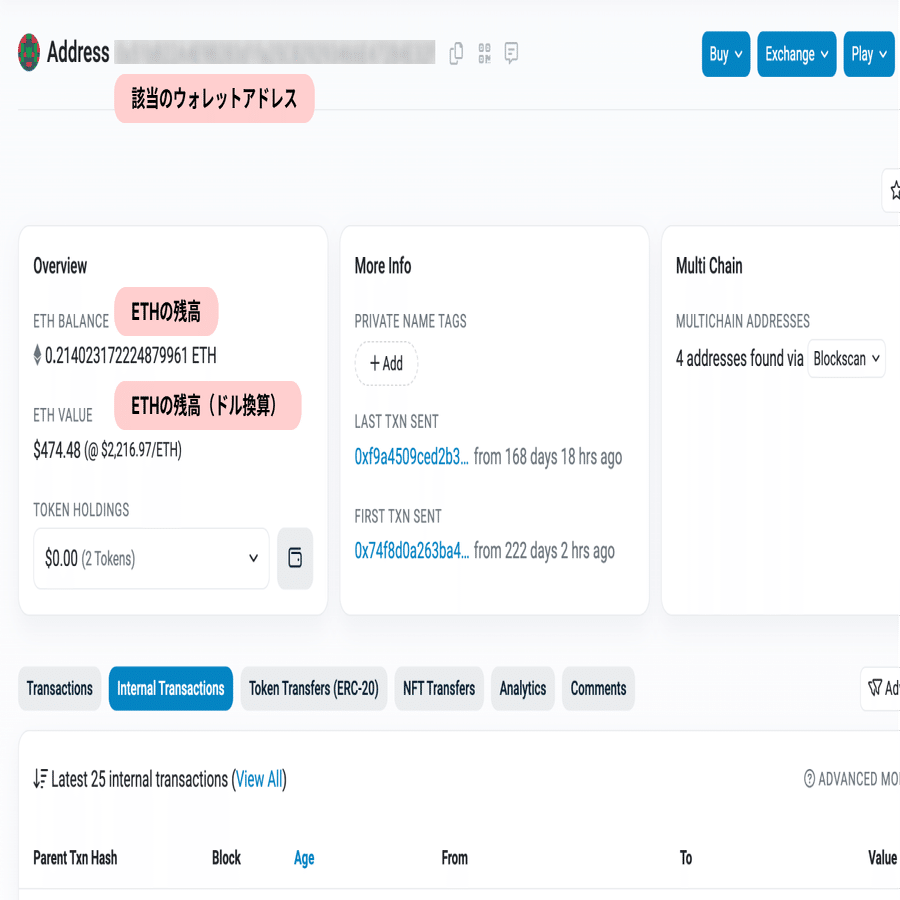Click the address identicon avatar

pyautogui.click(x=29, y=52)
